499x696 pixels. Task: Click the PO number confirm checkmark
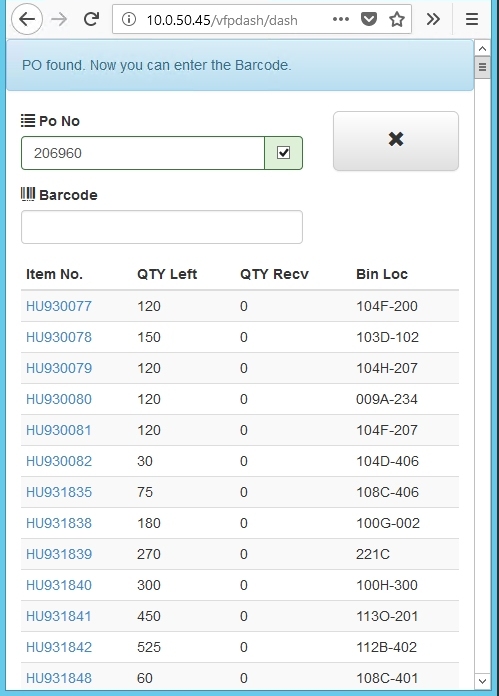tap(284, 153)
